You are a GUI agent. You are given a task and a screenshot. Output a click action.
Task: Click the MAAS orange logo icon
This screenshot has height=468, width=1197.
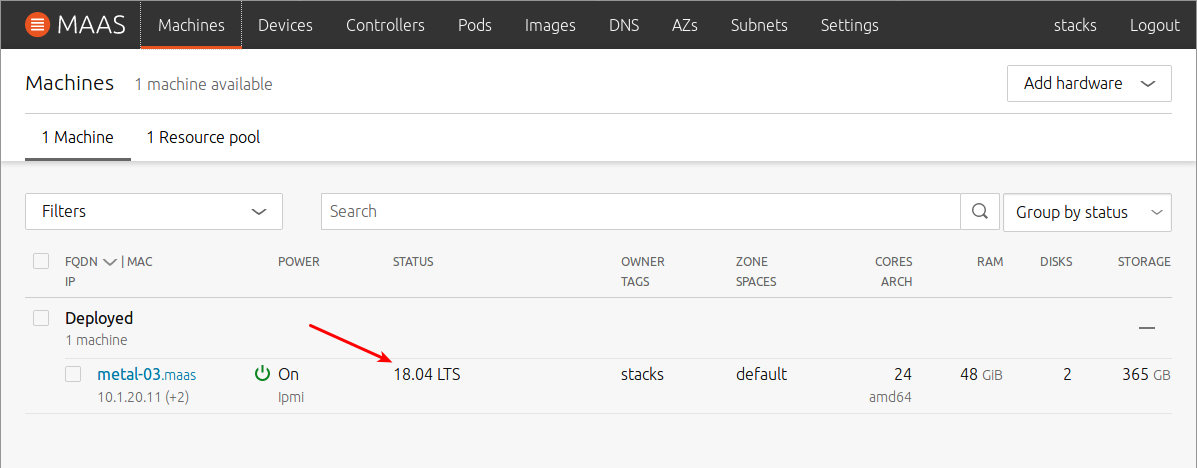pos(37,25)
